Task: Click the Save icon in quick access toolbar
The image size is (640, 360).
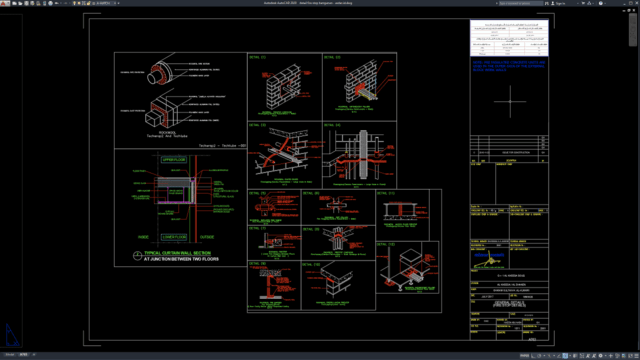Action: click(x=26, y=3)
